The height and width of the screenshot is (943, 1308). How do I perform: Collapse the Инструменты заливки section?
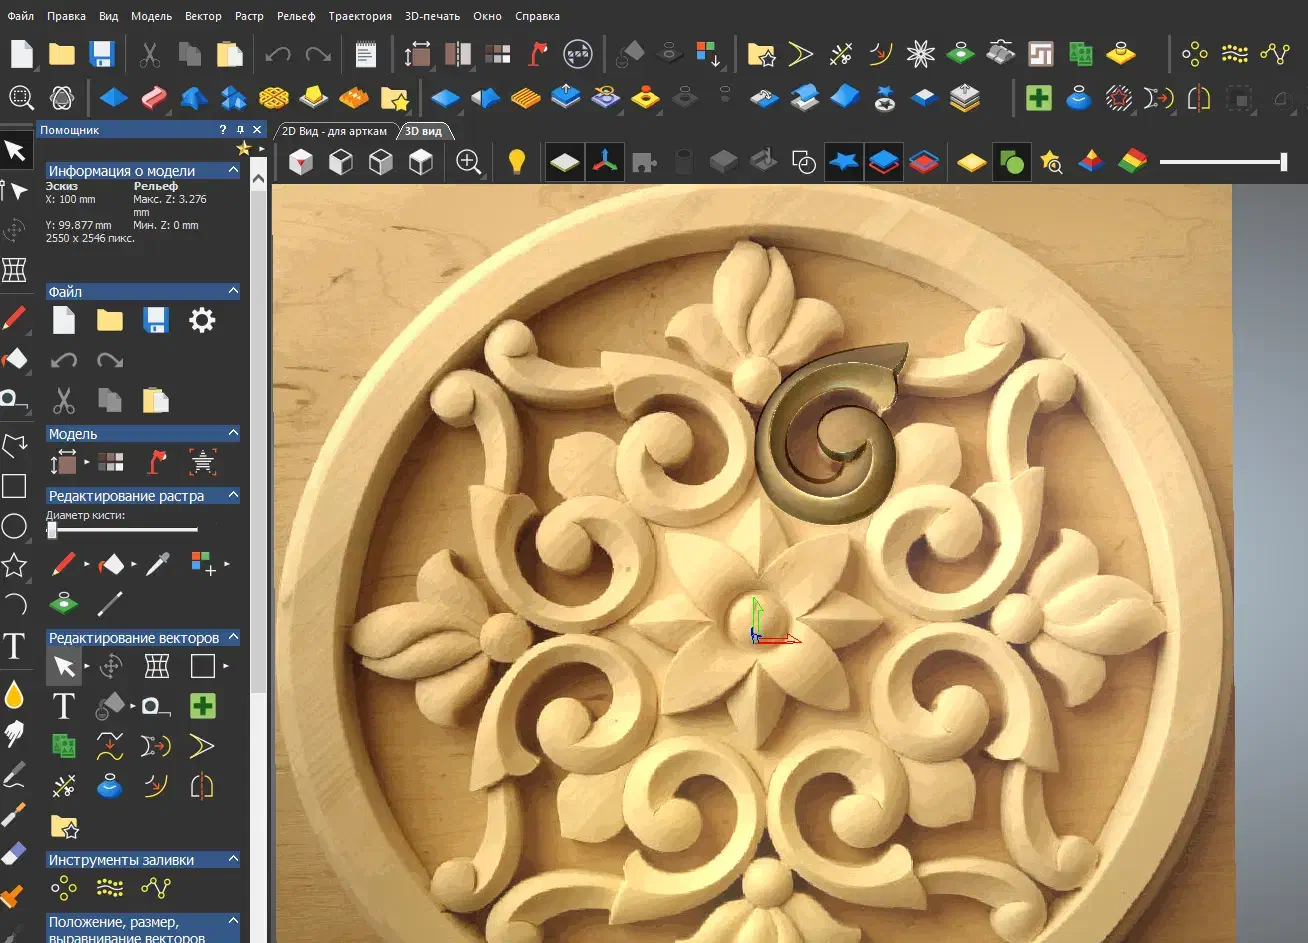[x=233, y=860]
